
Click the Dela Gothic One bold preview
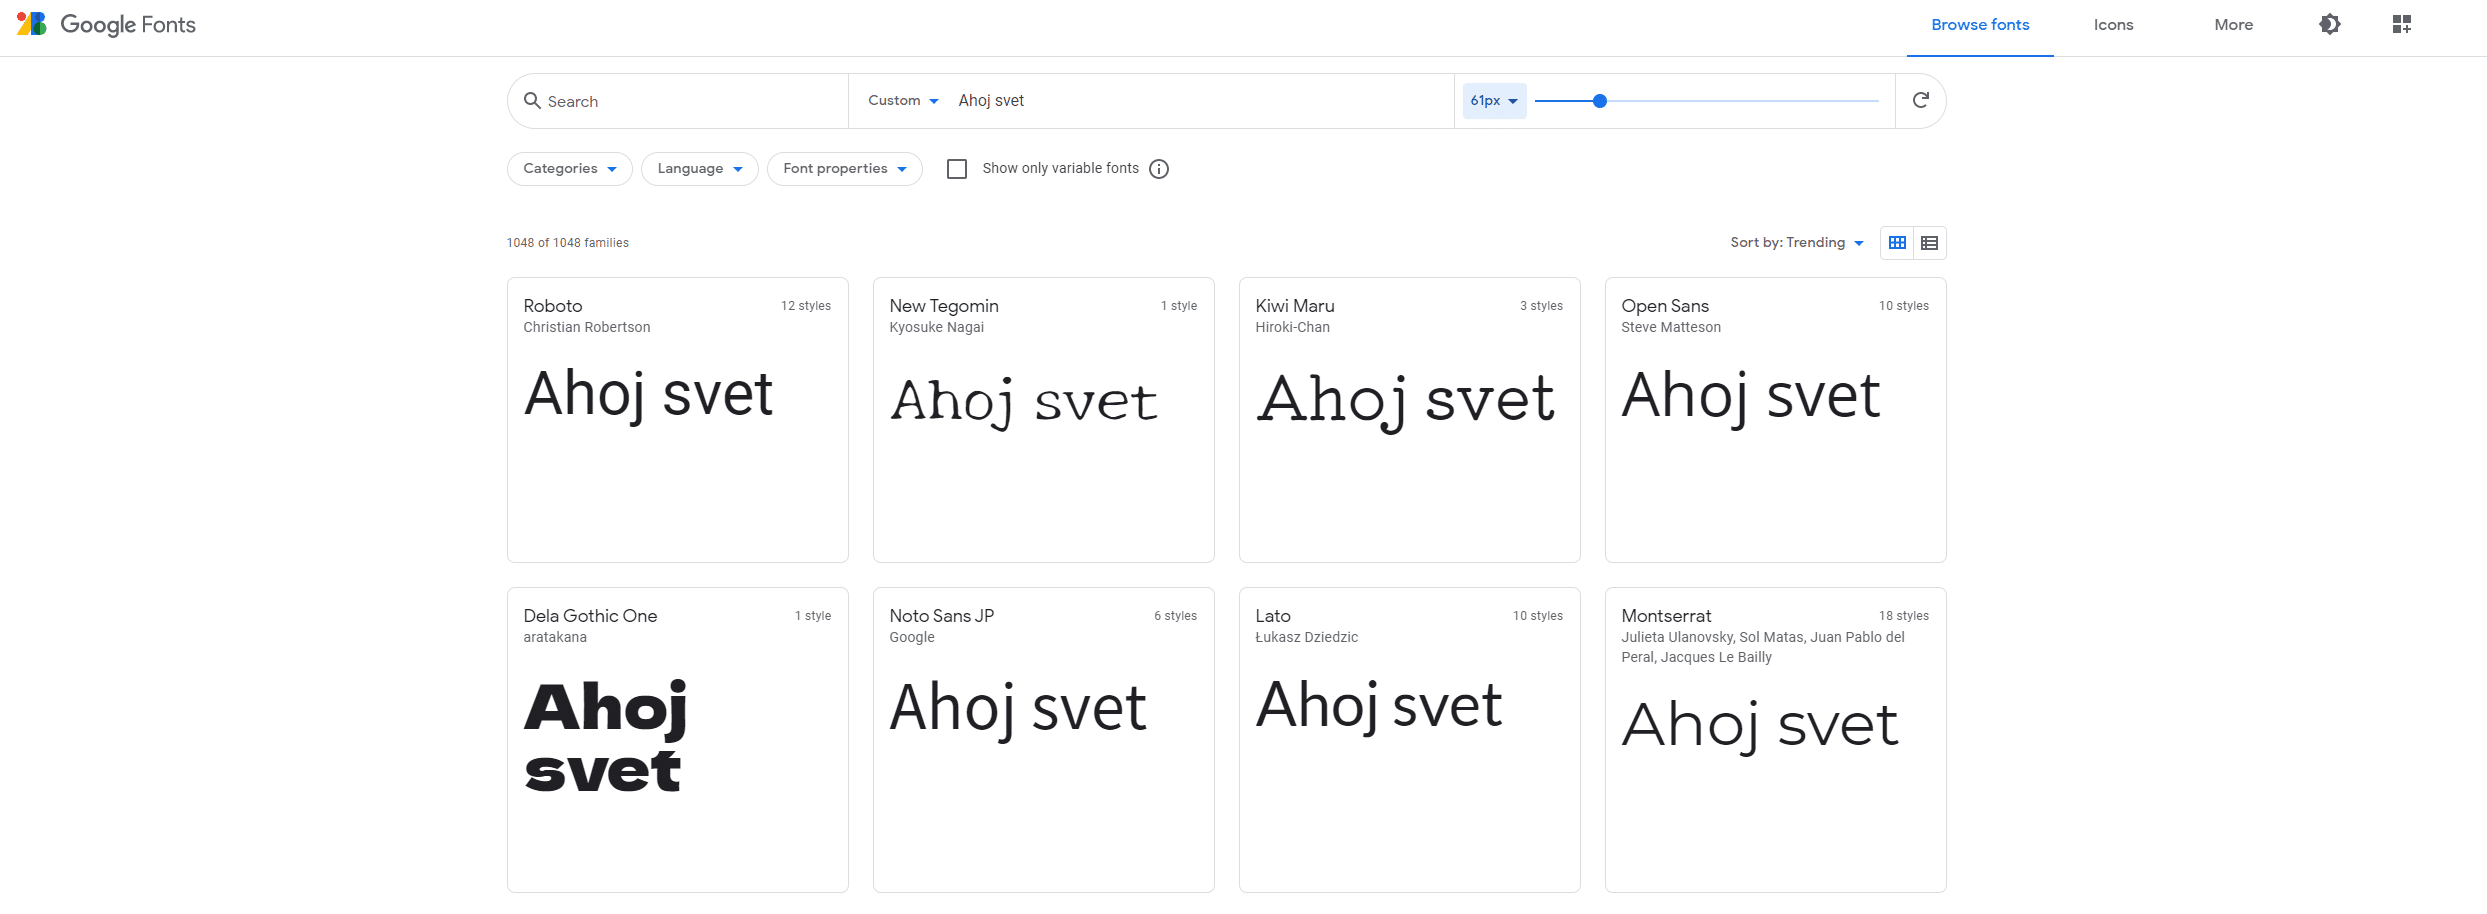[x=606, y=737]
